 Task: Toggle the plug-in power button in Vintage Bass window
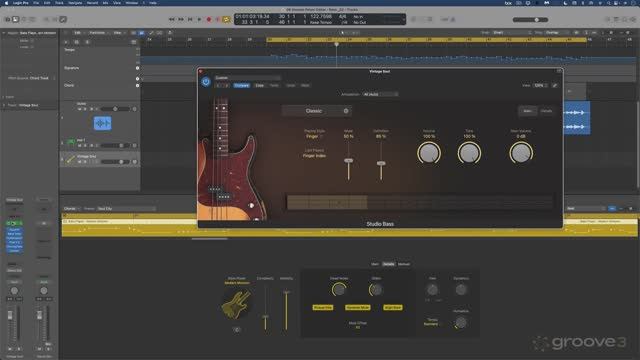click(206, 82)
